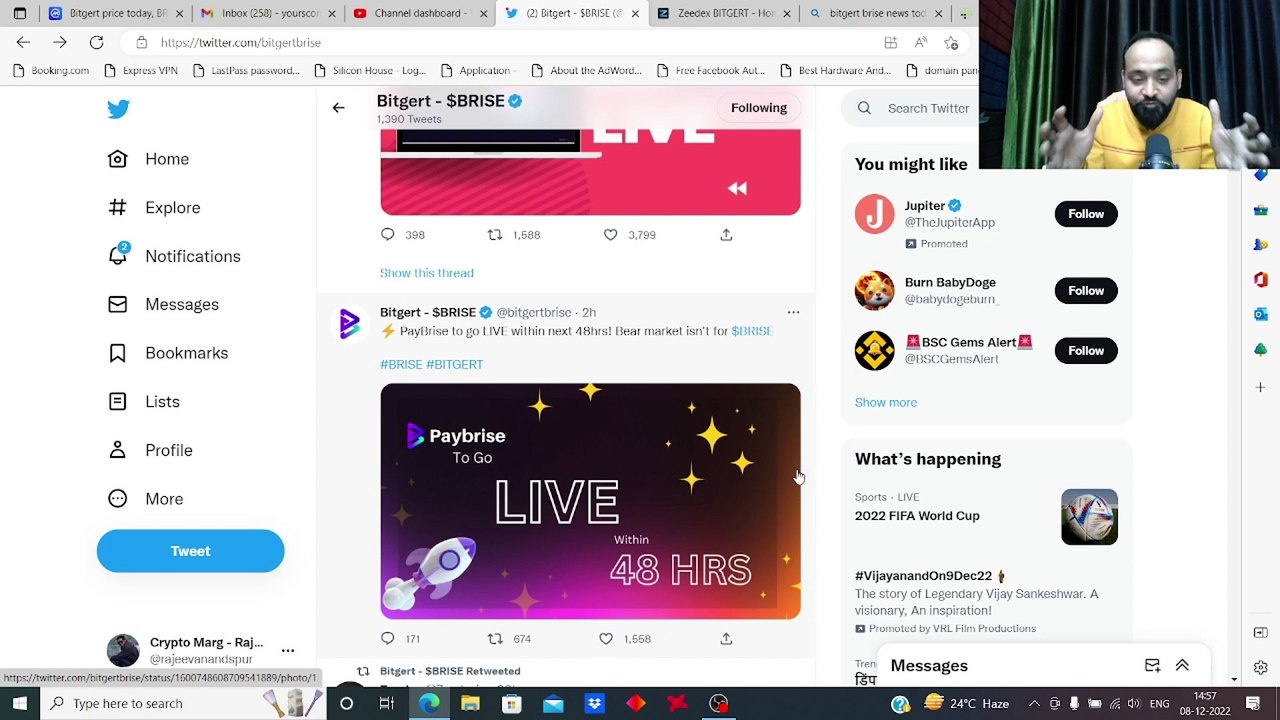
Task: Reply to the tweet with 398 comments
Action: tap(388, 235)
